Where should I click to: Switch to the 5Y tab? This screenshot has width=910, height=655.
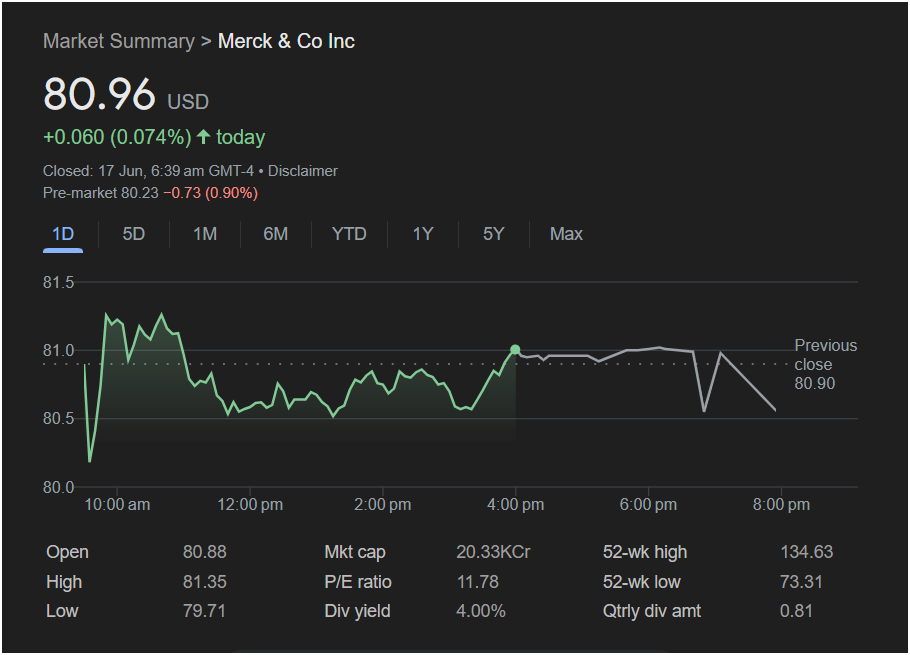coord(493,234)
